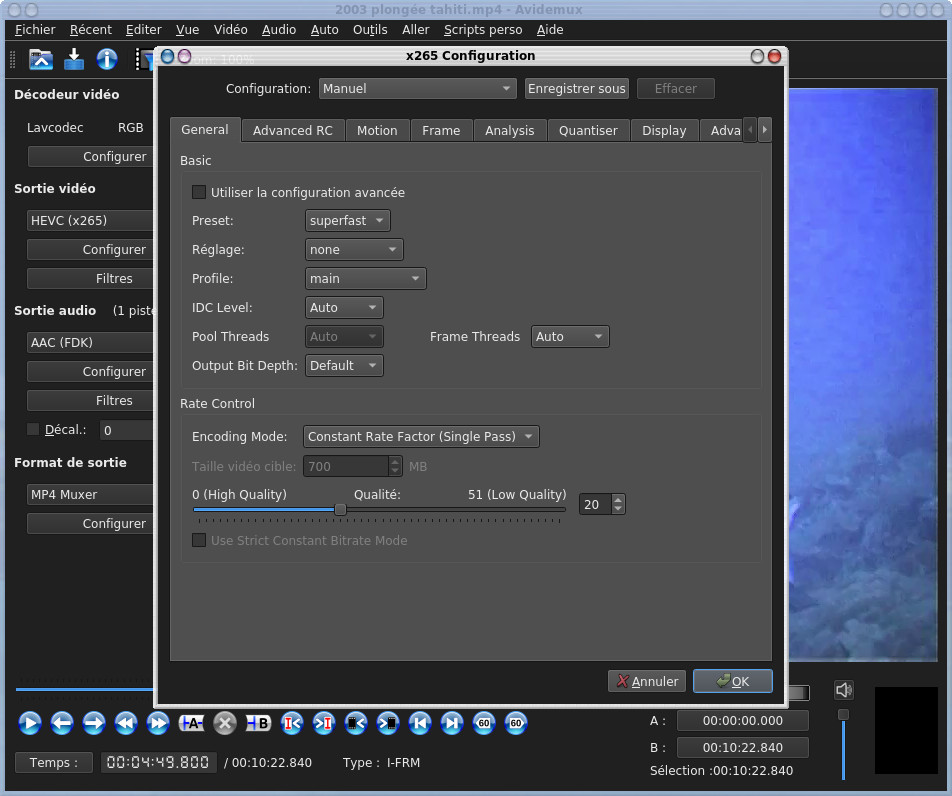Enable 'Utiliser la configuration avancée' checkbox
952x796 pixels.
coord(199,192)
